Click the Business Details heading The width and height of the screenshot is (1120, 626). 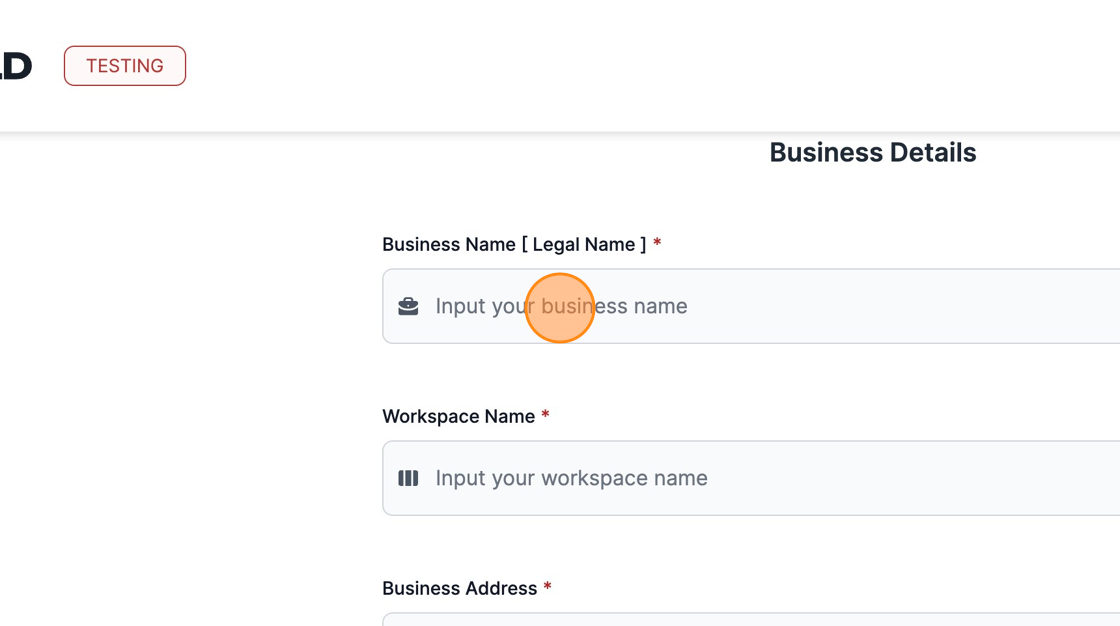click(x=872, y=153)
